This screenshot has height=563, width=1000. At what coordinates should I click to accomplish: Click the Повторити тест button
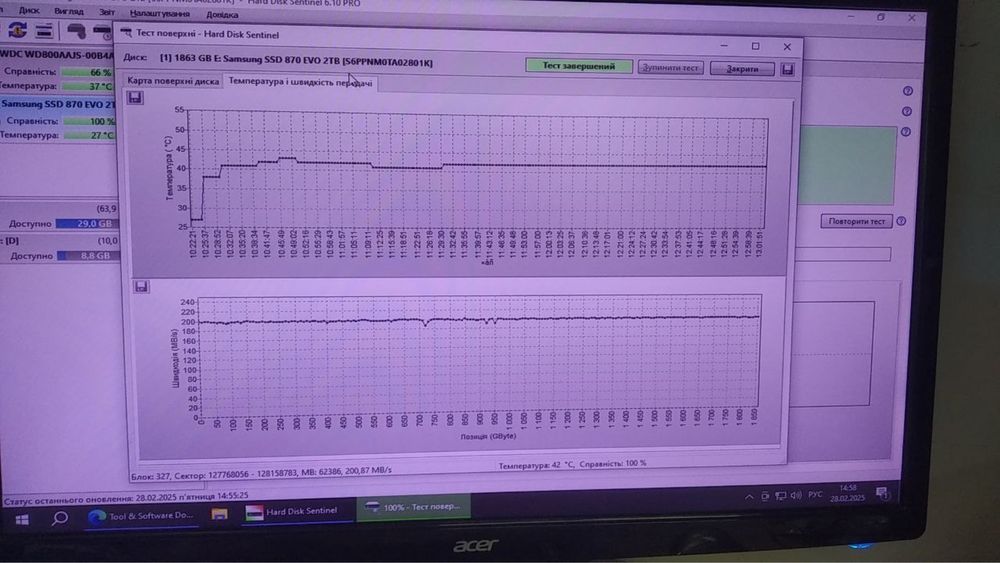(856, 221)
